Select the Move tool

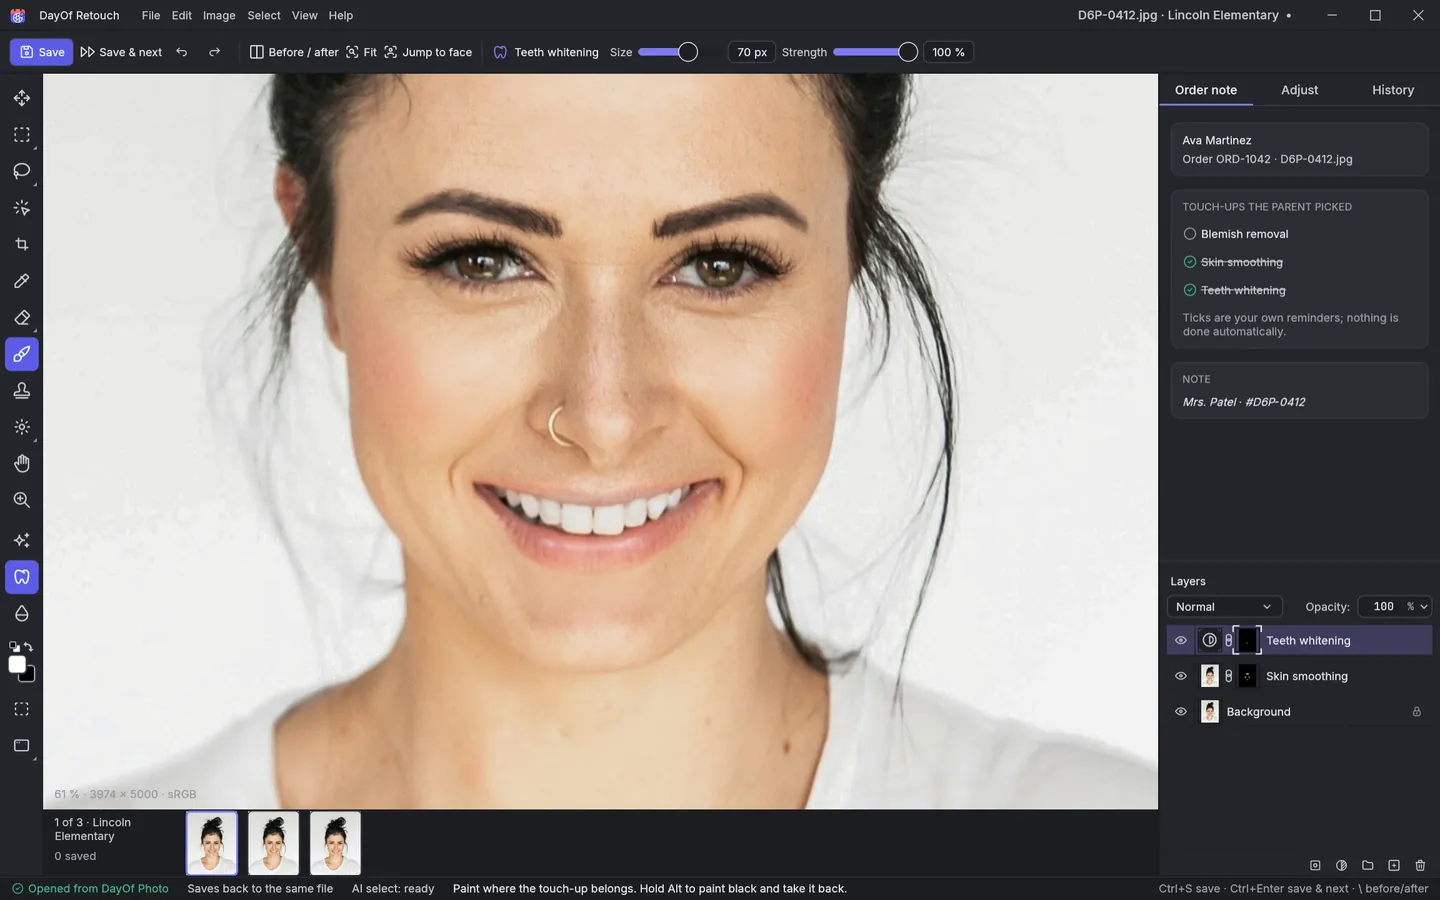22,98
